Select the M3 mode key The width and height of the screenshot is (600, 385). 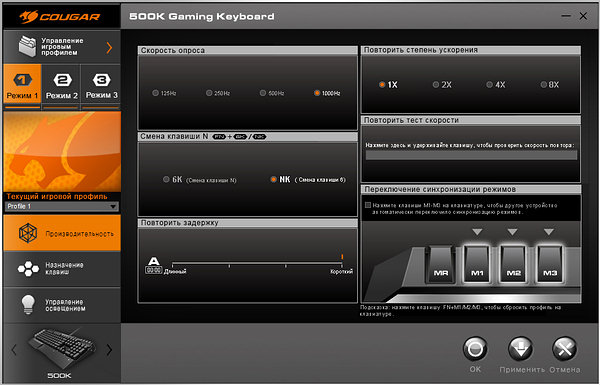coord(550,264)
